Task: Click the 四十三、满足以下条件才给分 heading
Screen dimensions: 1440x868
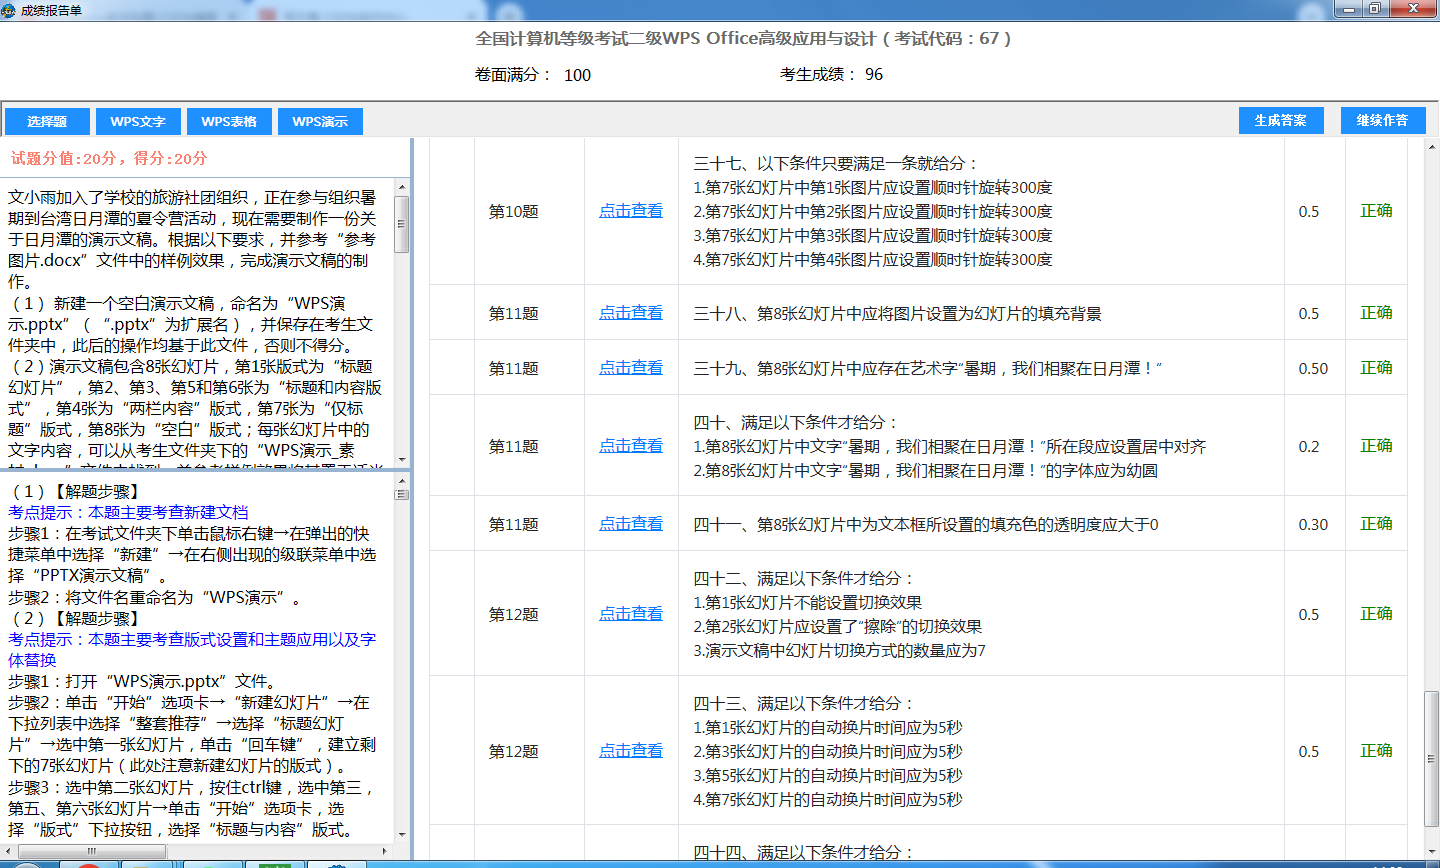Action: (803, 704)
